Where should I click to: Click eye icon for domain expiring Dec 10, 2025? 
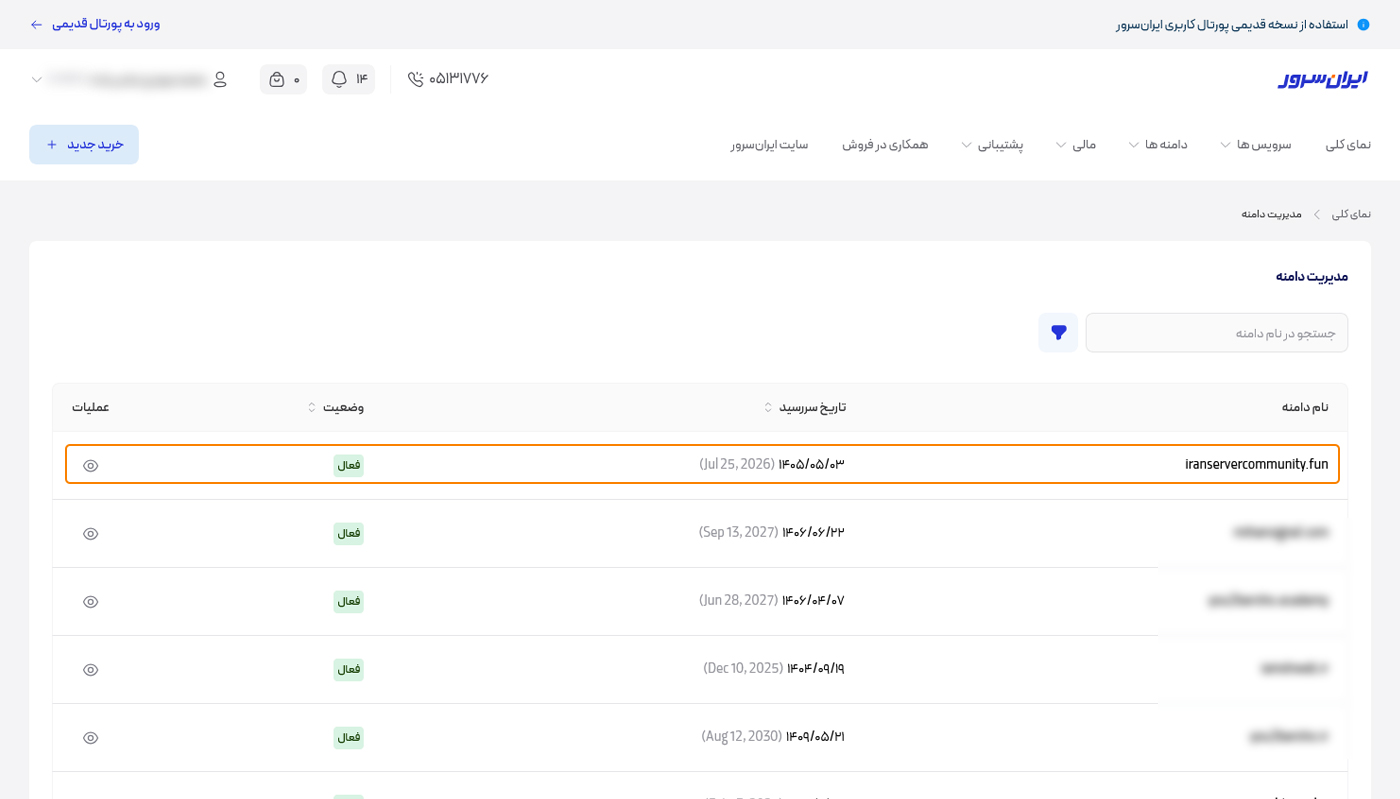(91, 670)
